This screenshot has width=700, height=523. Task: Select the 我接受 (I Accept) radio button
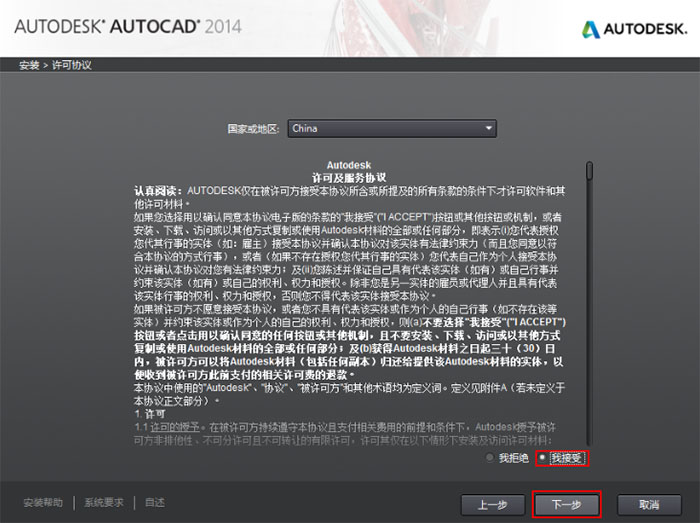tap(542, 458)
